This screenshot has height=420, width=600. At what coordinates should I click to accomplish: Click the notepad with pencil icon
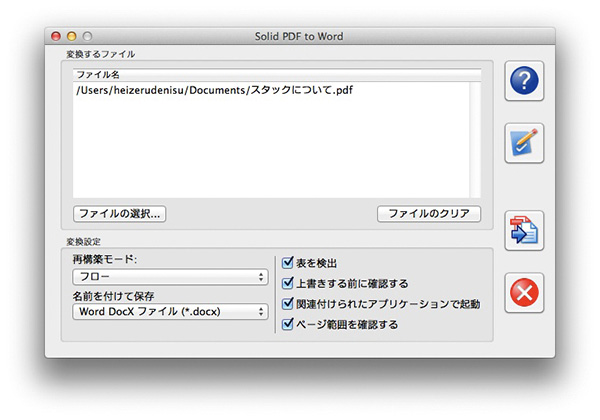[x=525, y=143]
